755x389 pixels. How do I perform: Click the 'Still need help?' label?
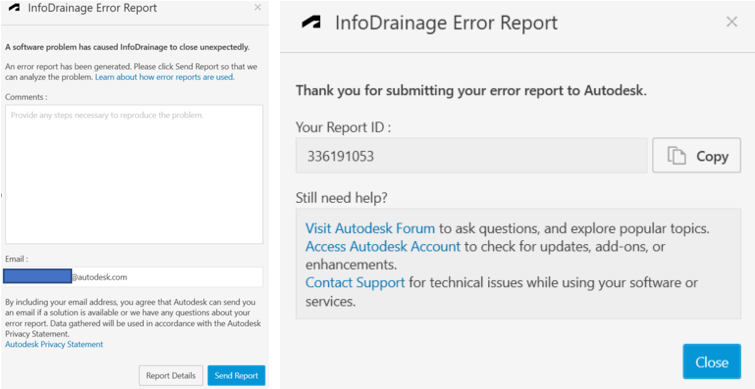342,198
